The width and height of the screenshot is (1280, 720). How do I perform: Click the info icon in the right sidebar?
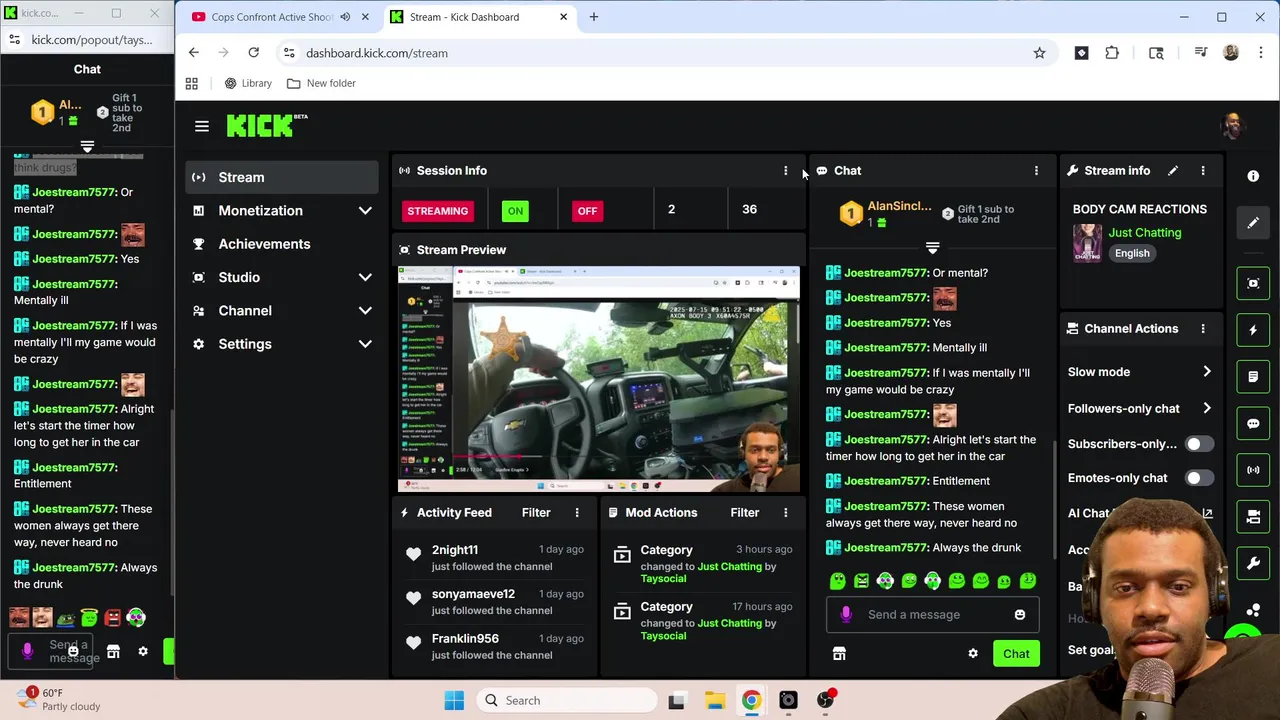pyautogui.click(x=1253, y=176)
